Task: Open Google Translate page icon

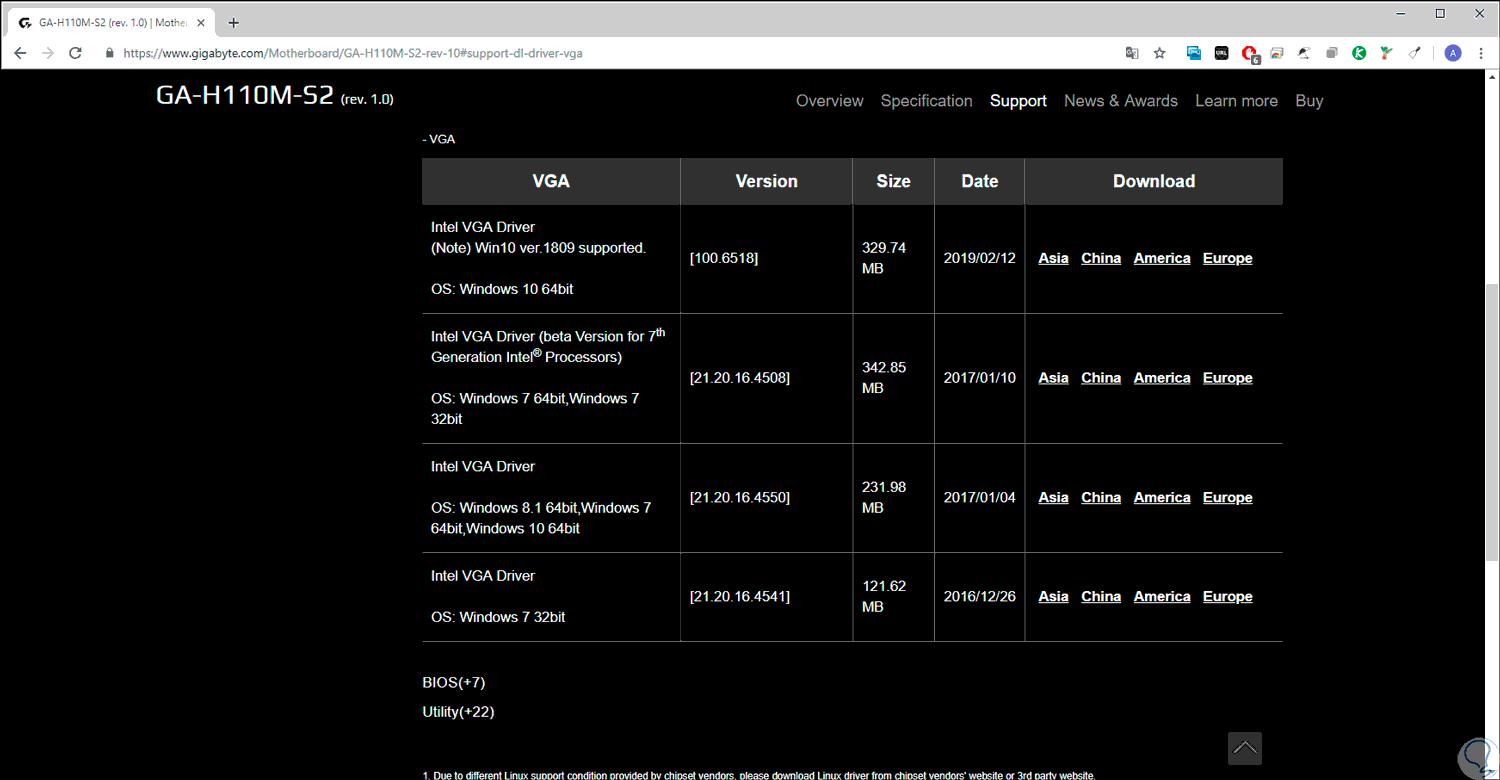Action: click(x=1132, y=53)
